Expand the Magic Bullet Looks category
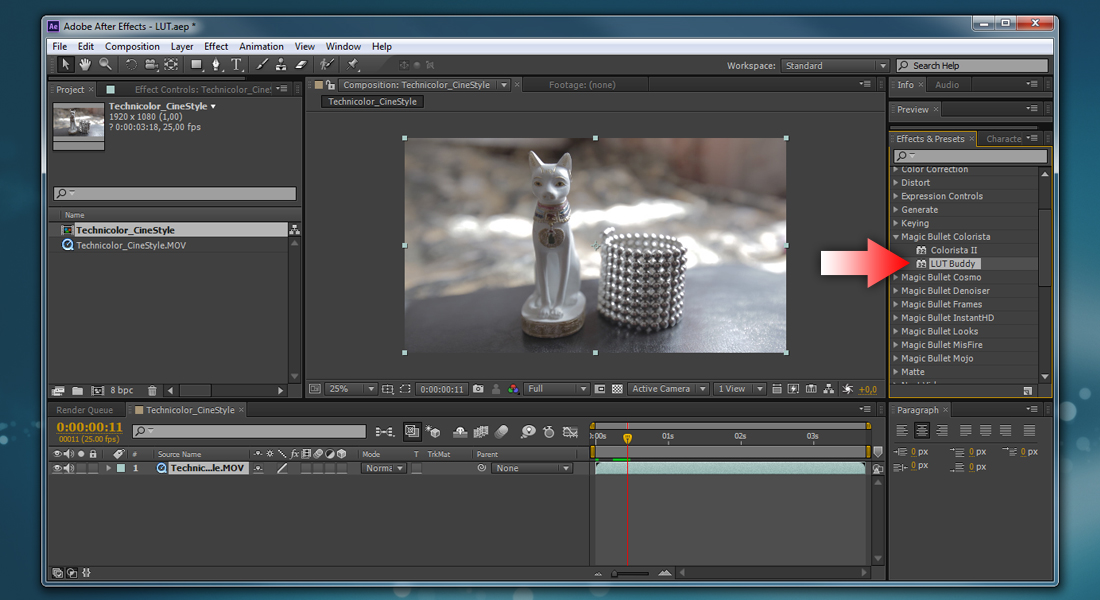 pos(896,331)
